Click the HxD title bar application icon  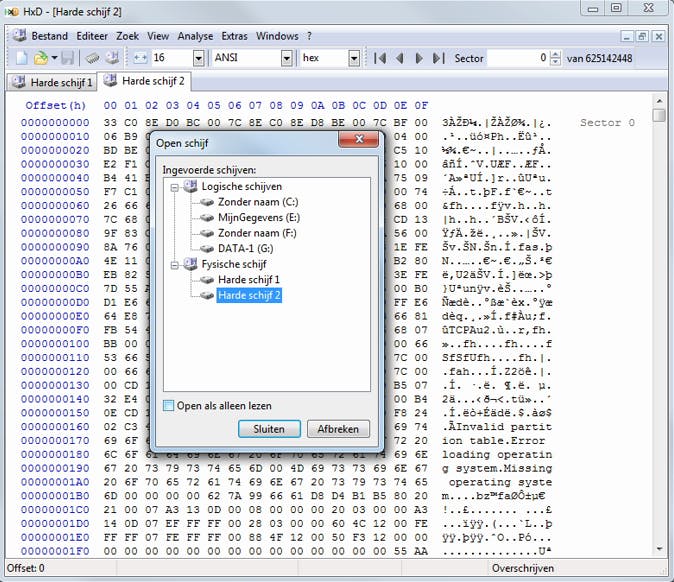click(x=12, y=12)
